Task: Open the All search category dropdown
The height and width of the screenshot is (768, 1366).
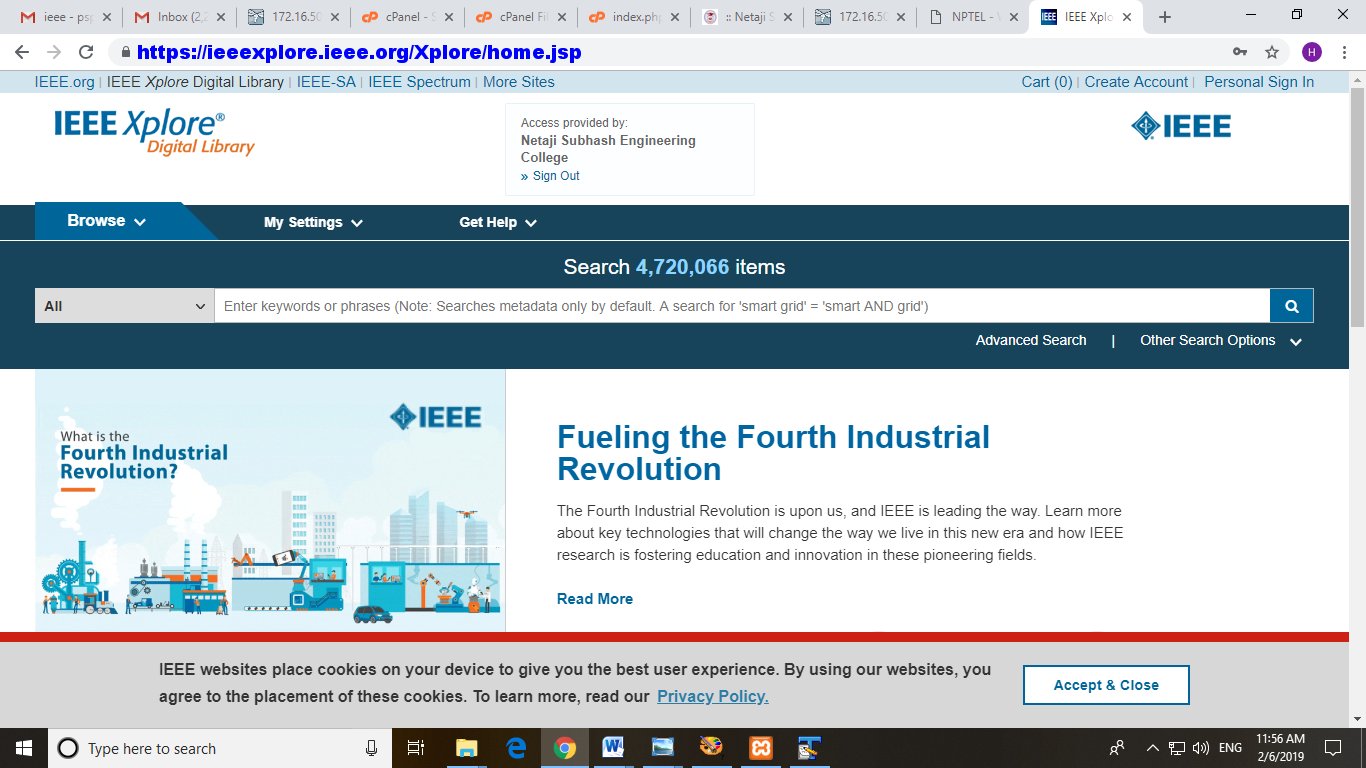Action: tap(124, 306)
